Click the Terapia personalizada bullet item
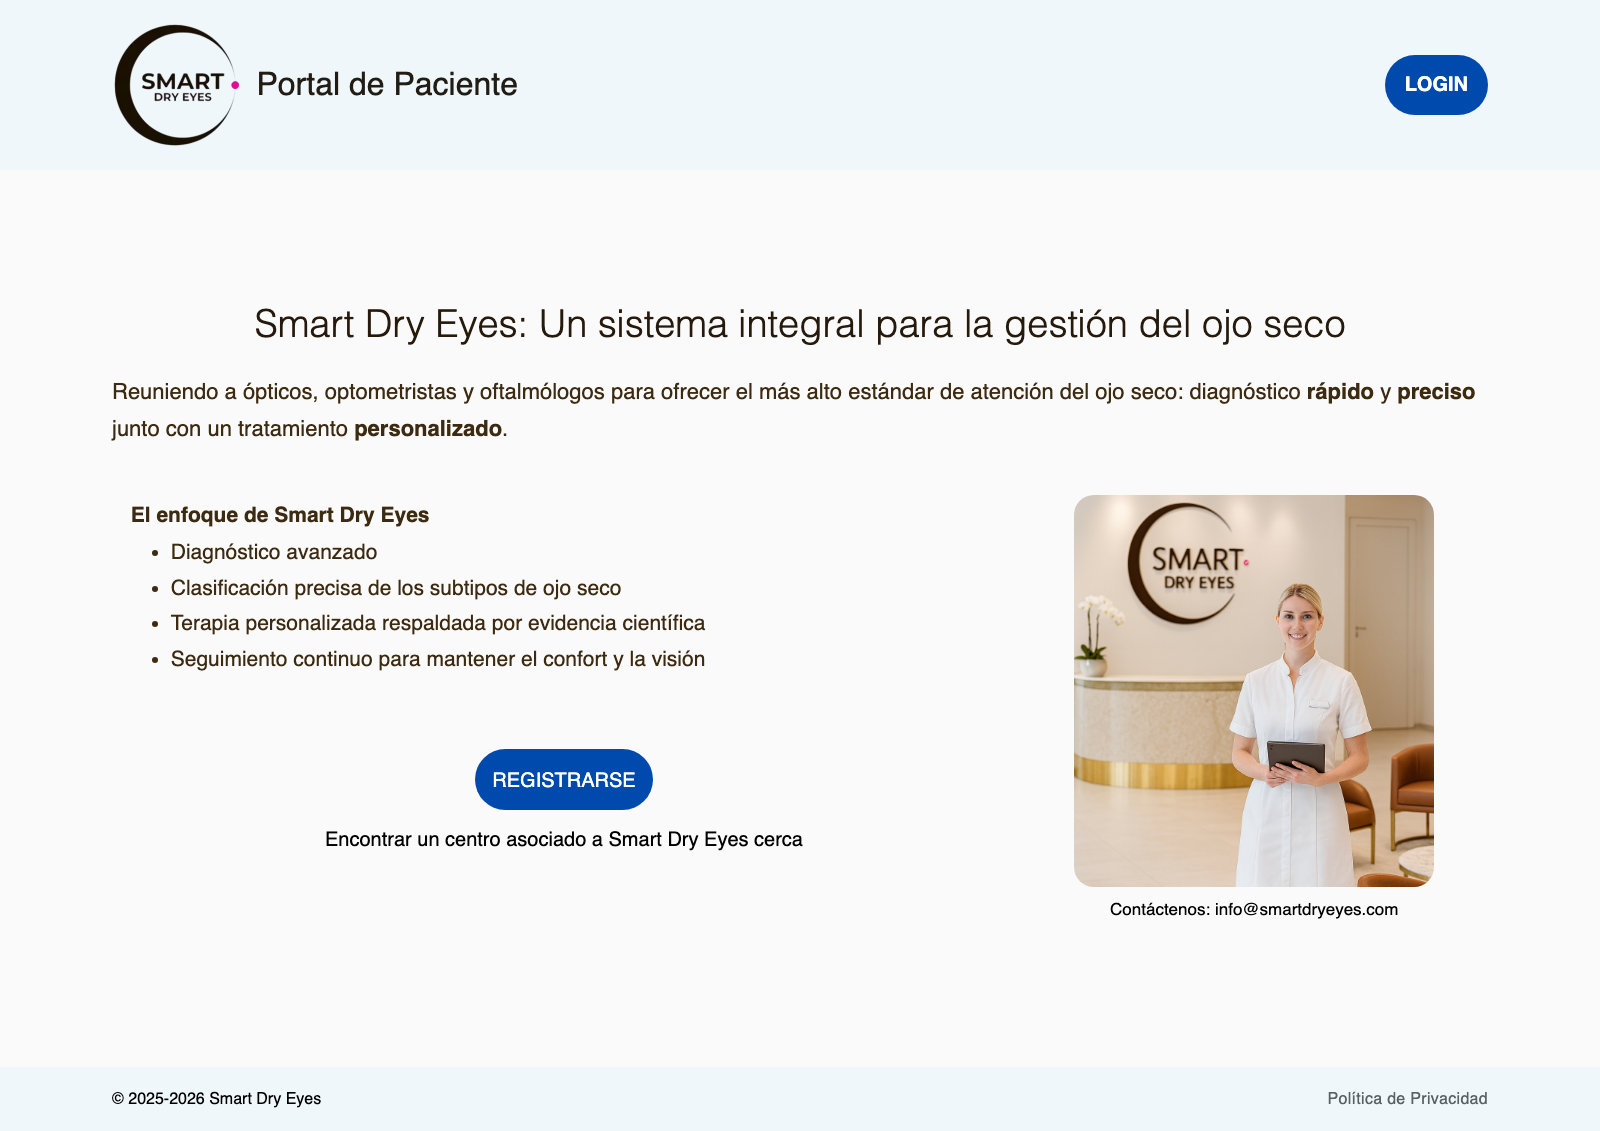Image resolution: width=1600 pixels, height=1131 pixels. [438, 623]
